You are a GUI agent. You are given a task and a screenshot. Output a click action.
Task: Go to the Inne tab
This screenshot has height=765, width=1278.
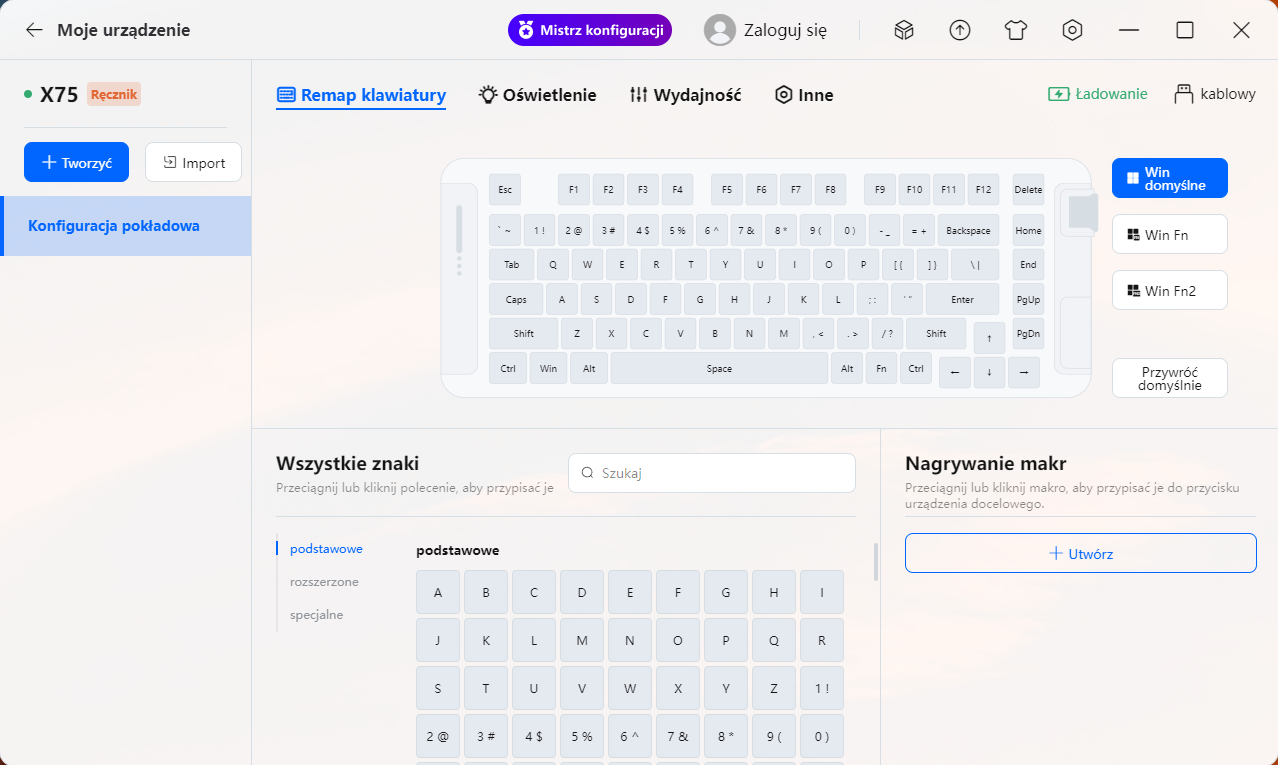804,95
